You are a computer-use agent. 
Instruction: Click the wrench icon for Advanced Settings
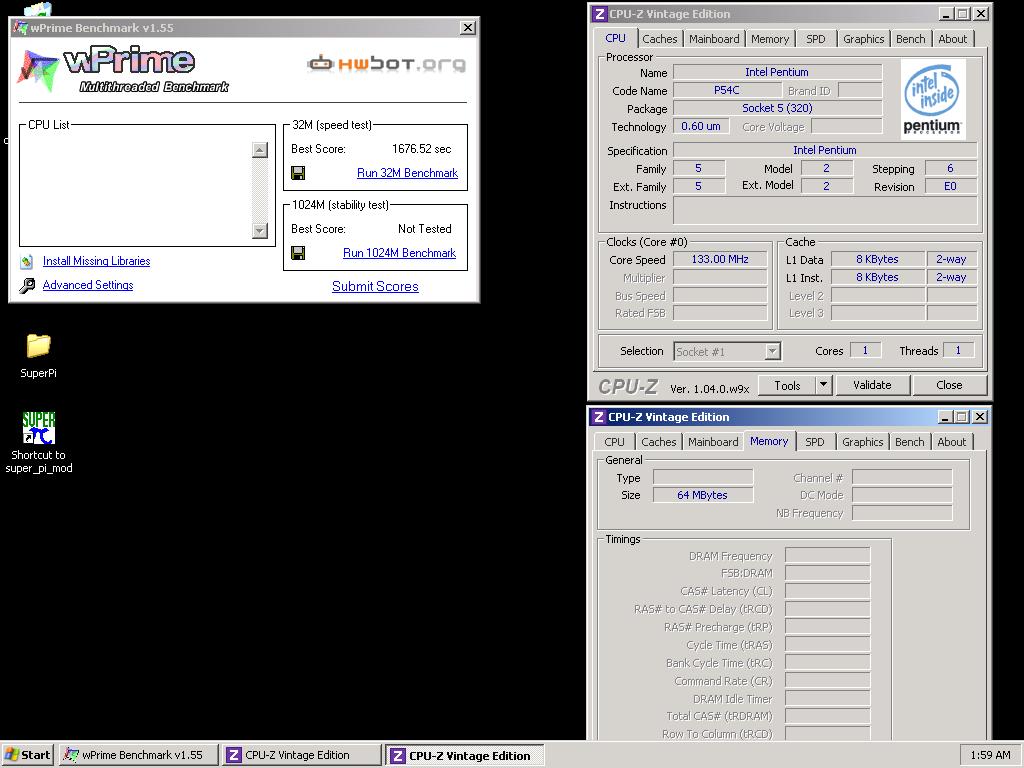27,285
